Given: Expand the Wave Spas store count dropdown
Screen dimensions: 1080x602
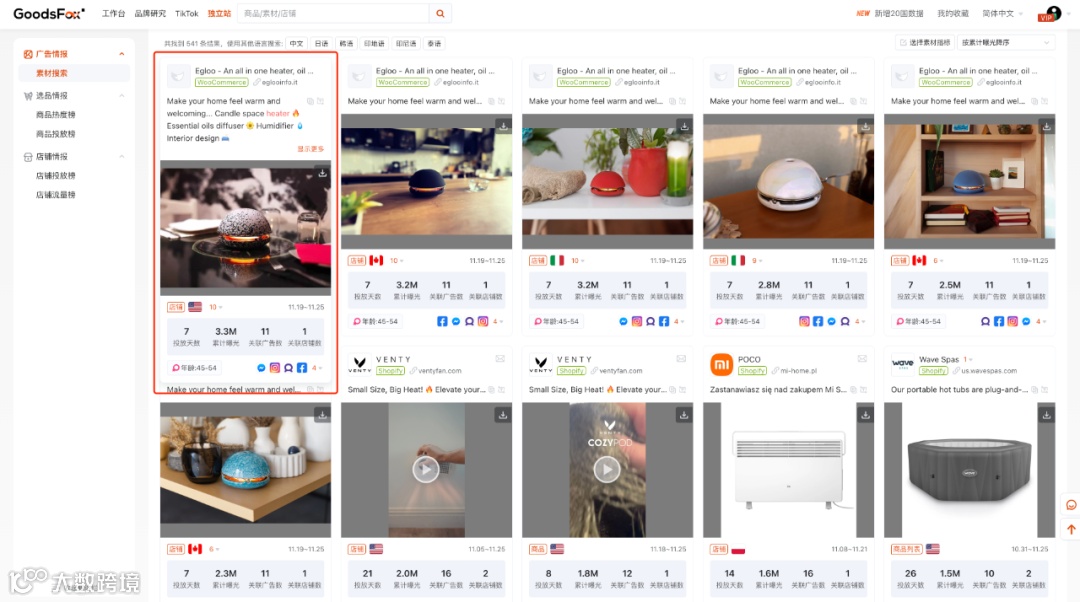Looking at the screenshot, I should click(968, 359).
